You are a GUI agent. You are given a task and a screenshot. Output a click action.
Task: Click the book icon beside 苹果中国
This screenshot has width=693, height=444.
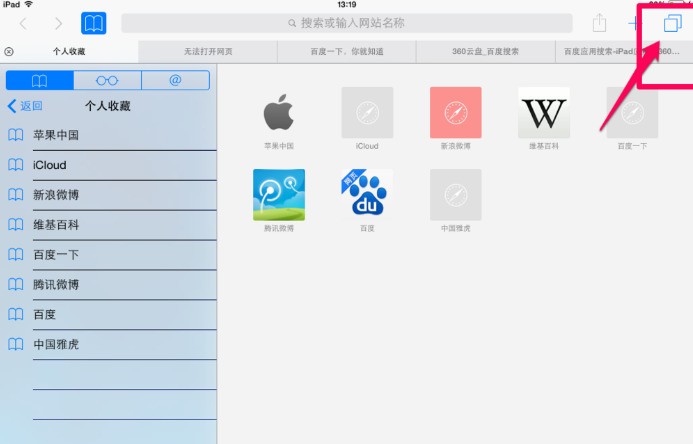[x=15, y=135]
